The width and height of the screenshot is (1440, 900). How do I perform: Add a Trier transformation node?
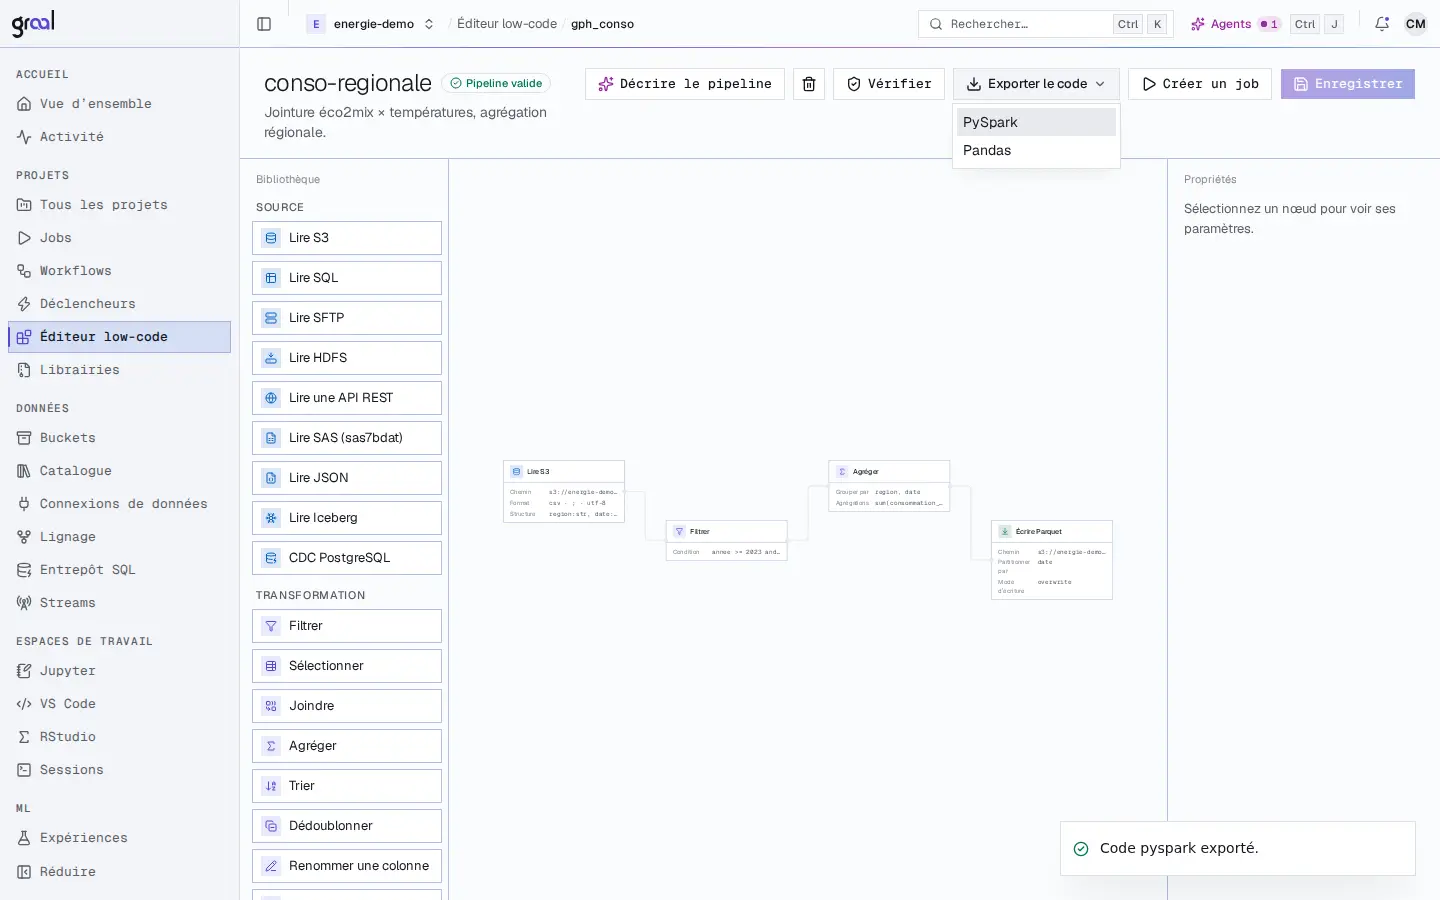tap(347, 786)
